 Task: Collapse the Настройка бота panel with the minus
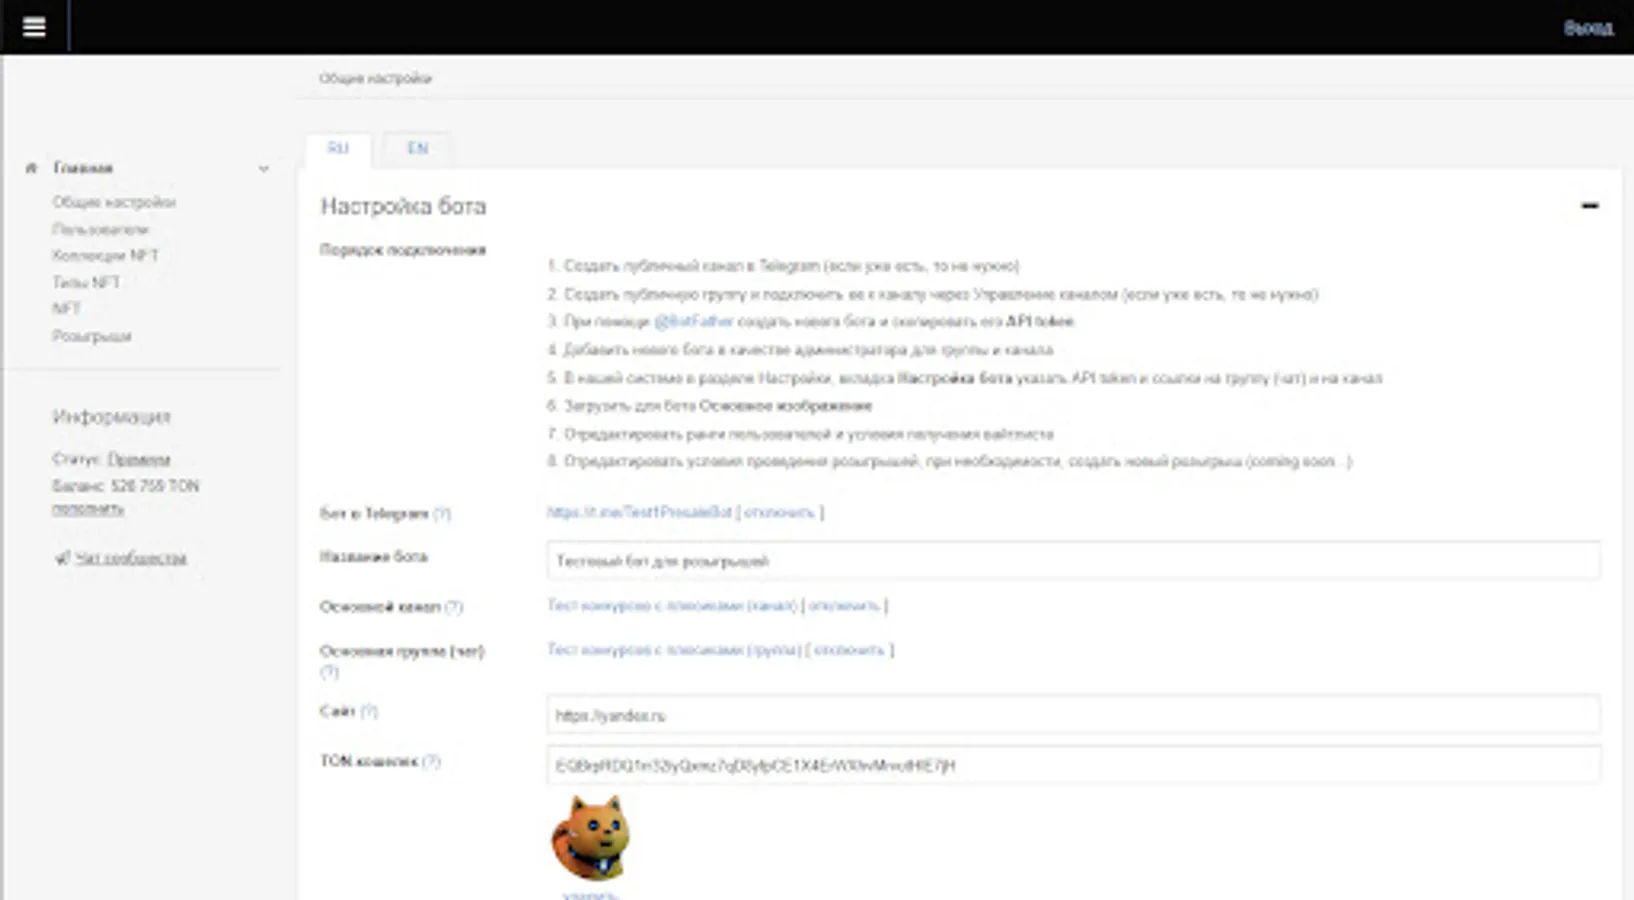tap(1589, 206)
